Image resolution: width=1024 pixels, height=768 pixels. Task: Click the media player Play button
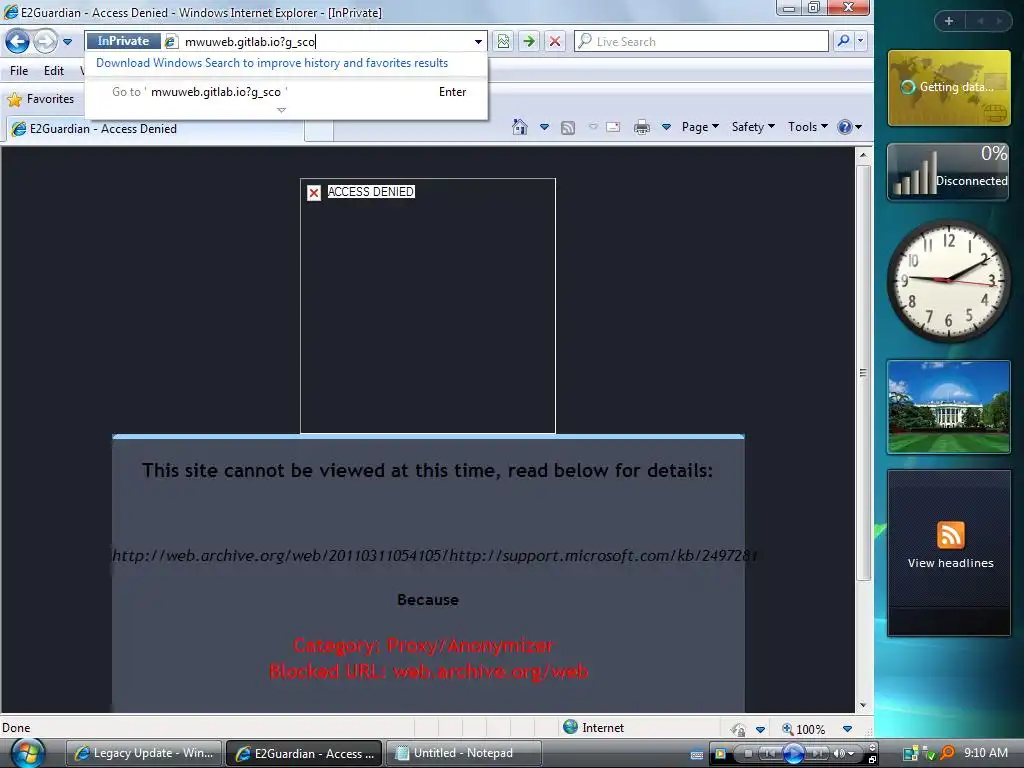pos(793,754)
